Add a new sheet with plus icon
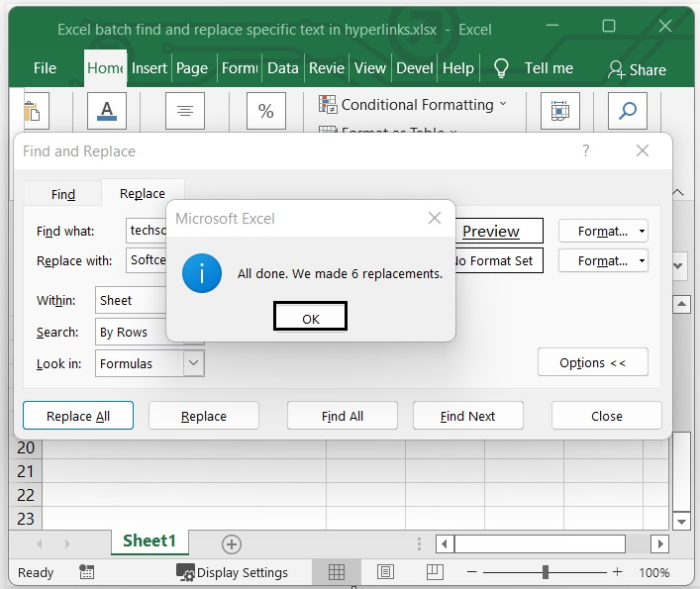700x589 pixels. point(231,544)
